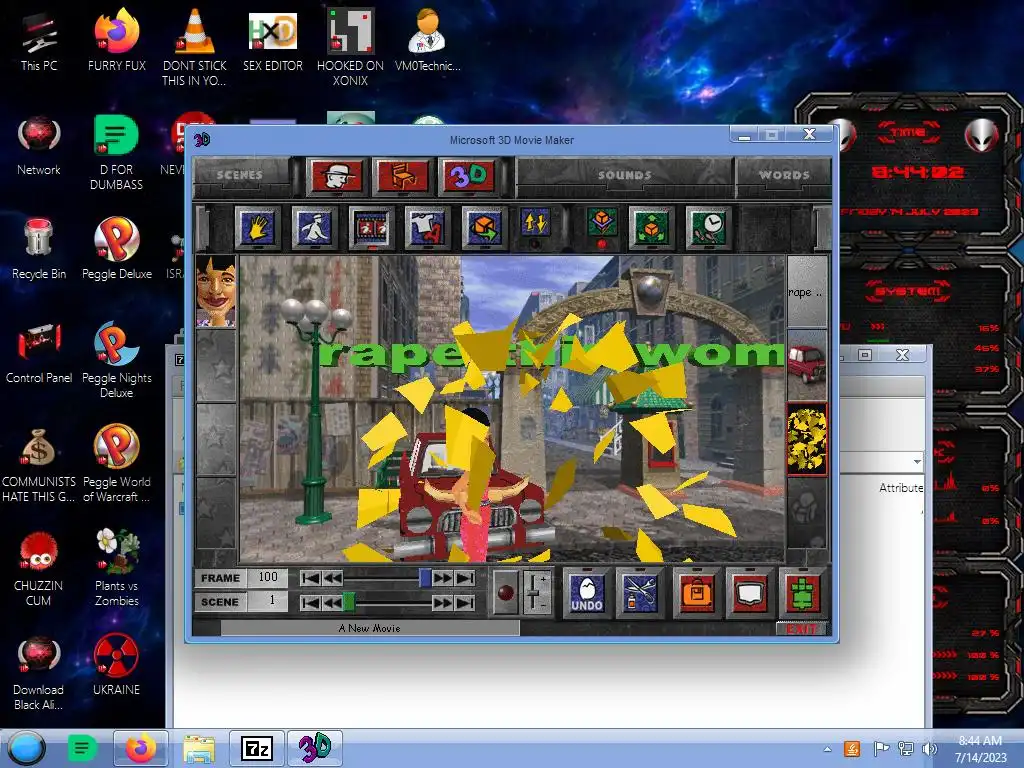Go to last scene on the SCENE row
Image resolution: width=1024 pixels, height=768 pixels.
[x=464, y=602]
